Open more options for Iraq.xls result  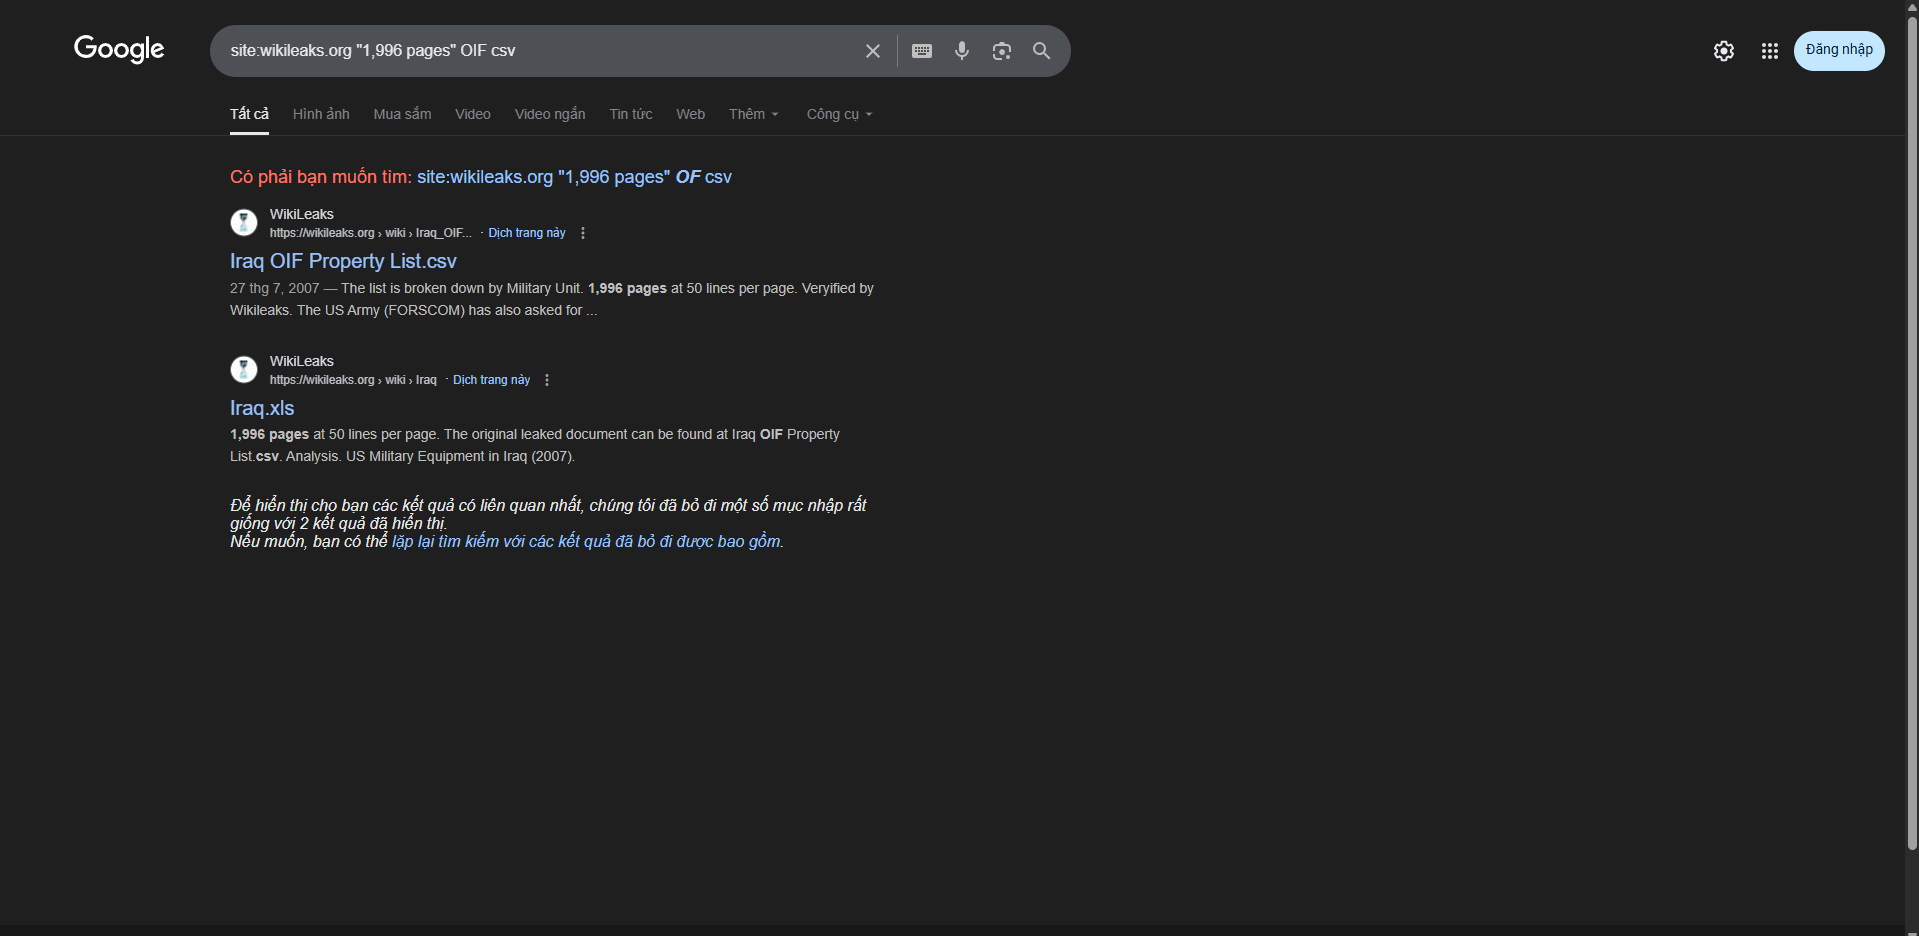click(547, 380)
